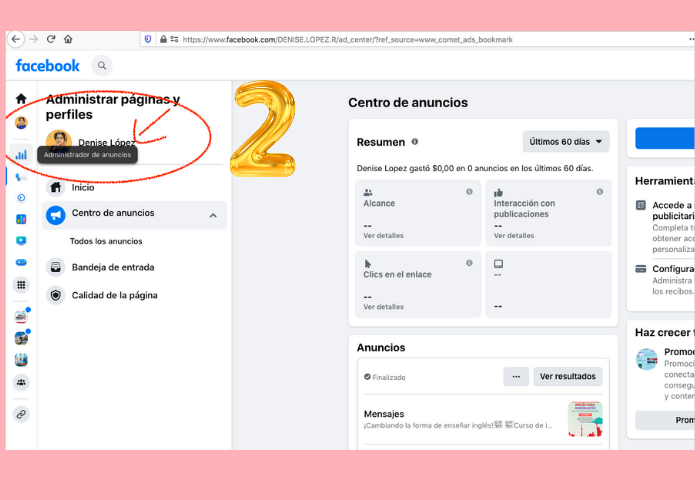
Task: Click the padlock site security icon
Action: tap(163, 39)
